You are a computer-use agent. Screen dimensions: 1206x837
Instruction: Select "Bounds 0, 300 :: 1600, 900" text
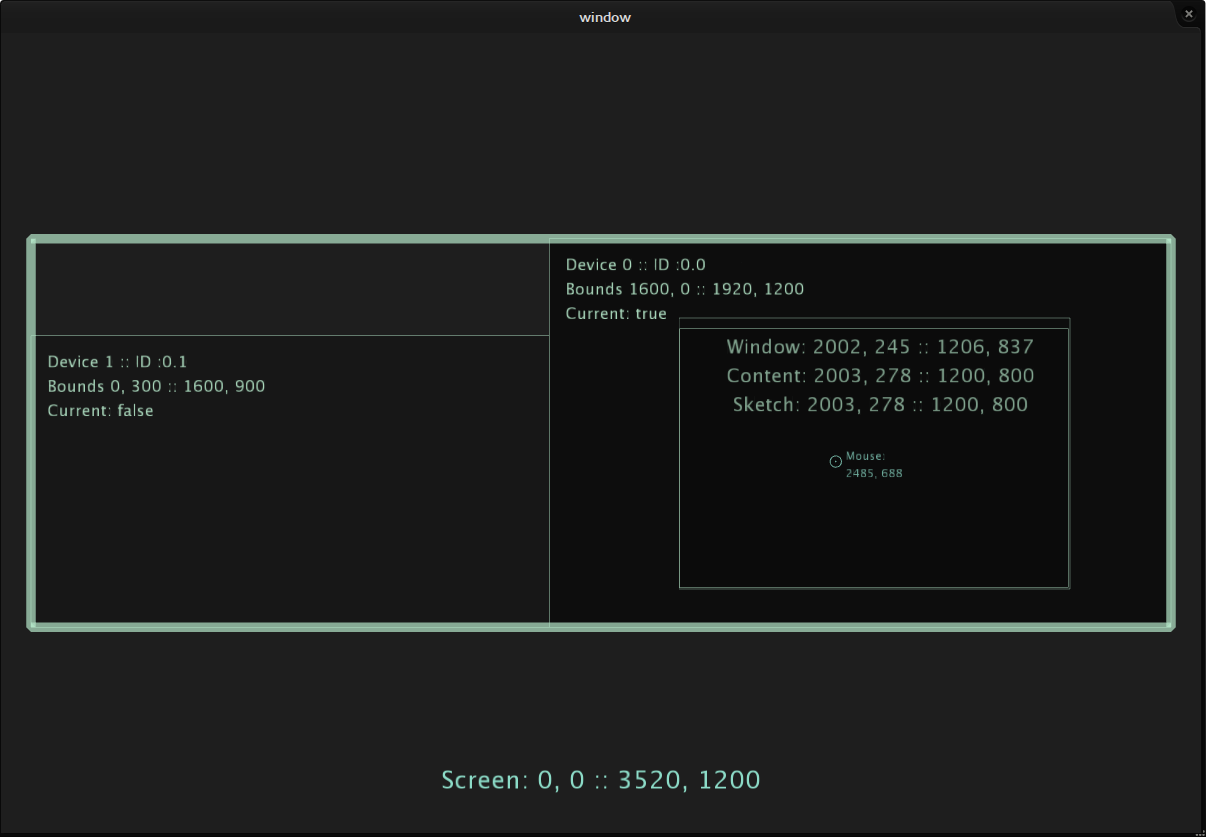click(156, 386)
